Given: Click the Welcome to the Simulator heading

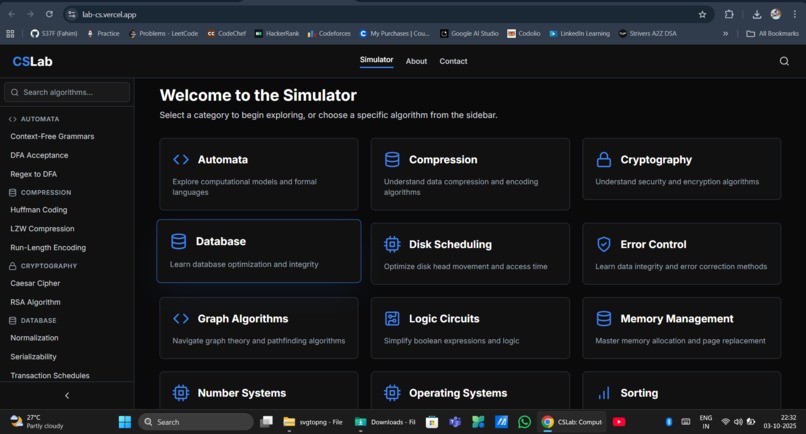Looking at the screenshot, I should (x=258, y=95).
